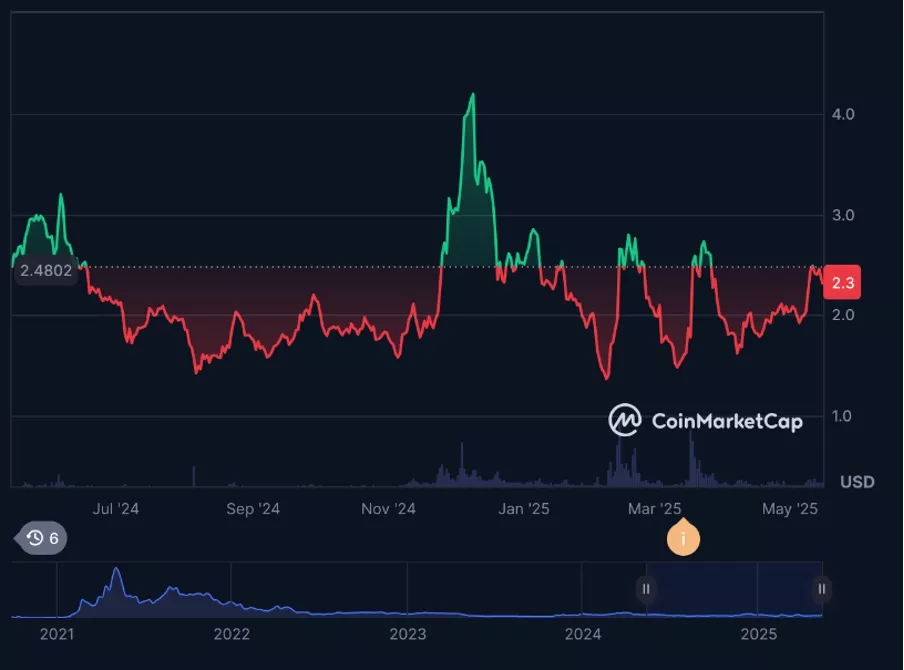Click the 2.4802 reference price label
The image size is (904, 670).
point(46,270)
